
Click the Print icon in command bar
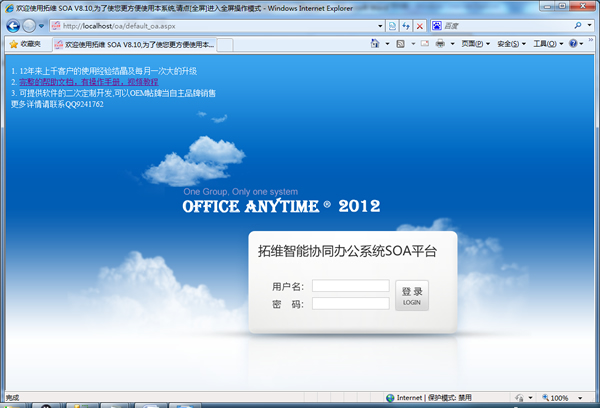[440, 44]
